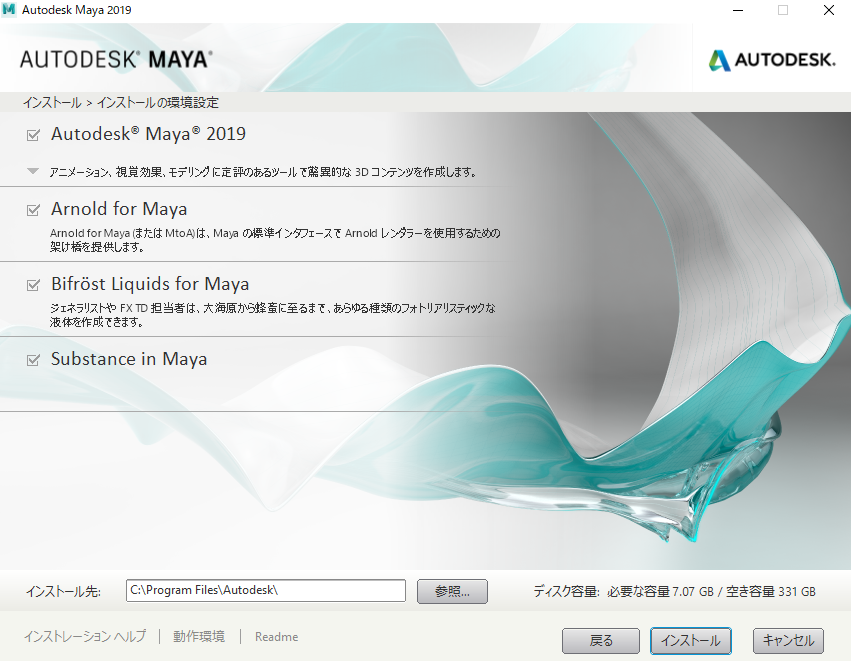Toggle the Bifröst Liquids for Maya checkbox
The width and height of the screenshot is (851, 661).
click(x=33, y=284)
